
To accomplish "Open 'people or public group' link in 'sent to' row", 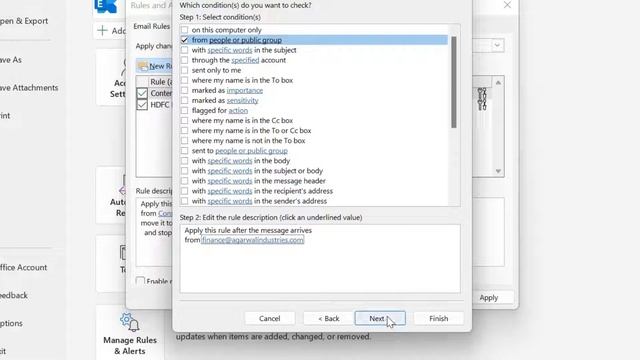I will [x=251, y=151].
